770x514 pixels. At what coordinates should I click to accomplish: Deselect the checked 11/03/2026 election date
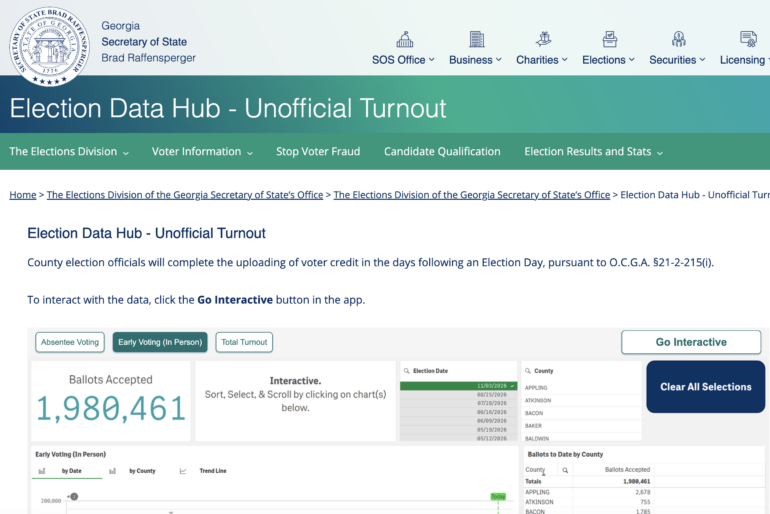pyautogui.click(x=459, y=386)
